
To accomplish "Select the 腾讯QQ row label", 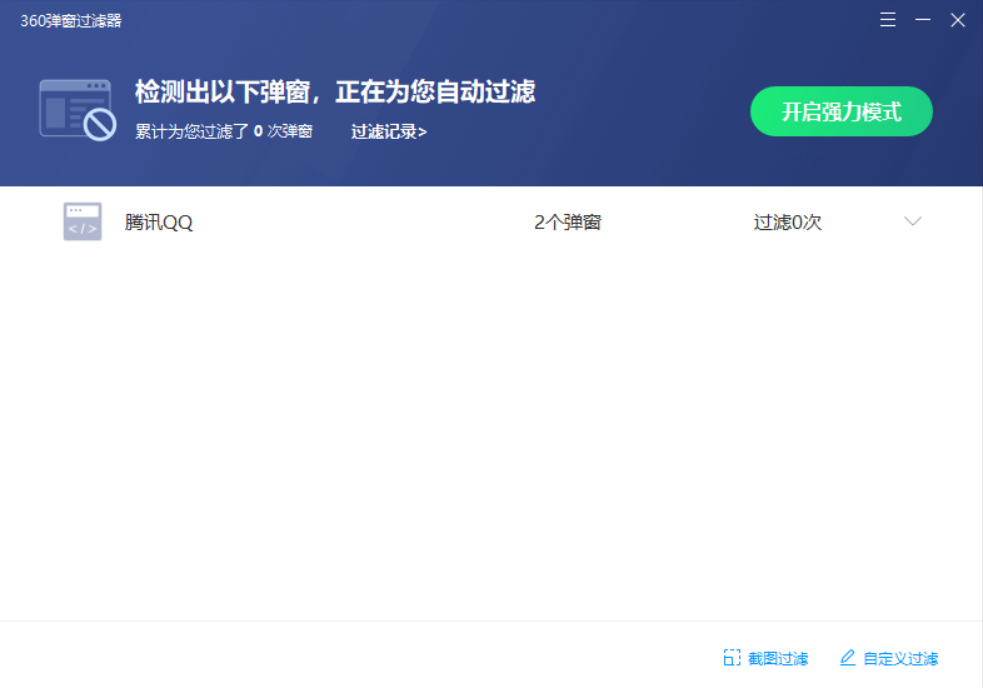I will click(x=159, y=222).
